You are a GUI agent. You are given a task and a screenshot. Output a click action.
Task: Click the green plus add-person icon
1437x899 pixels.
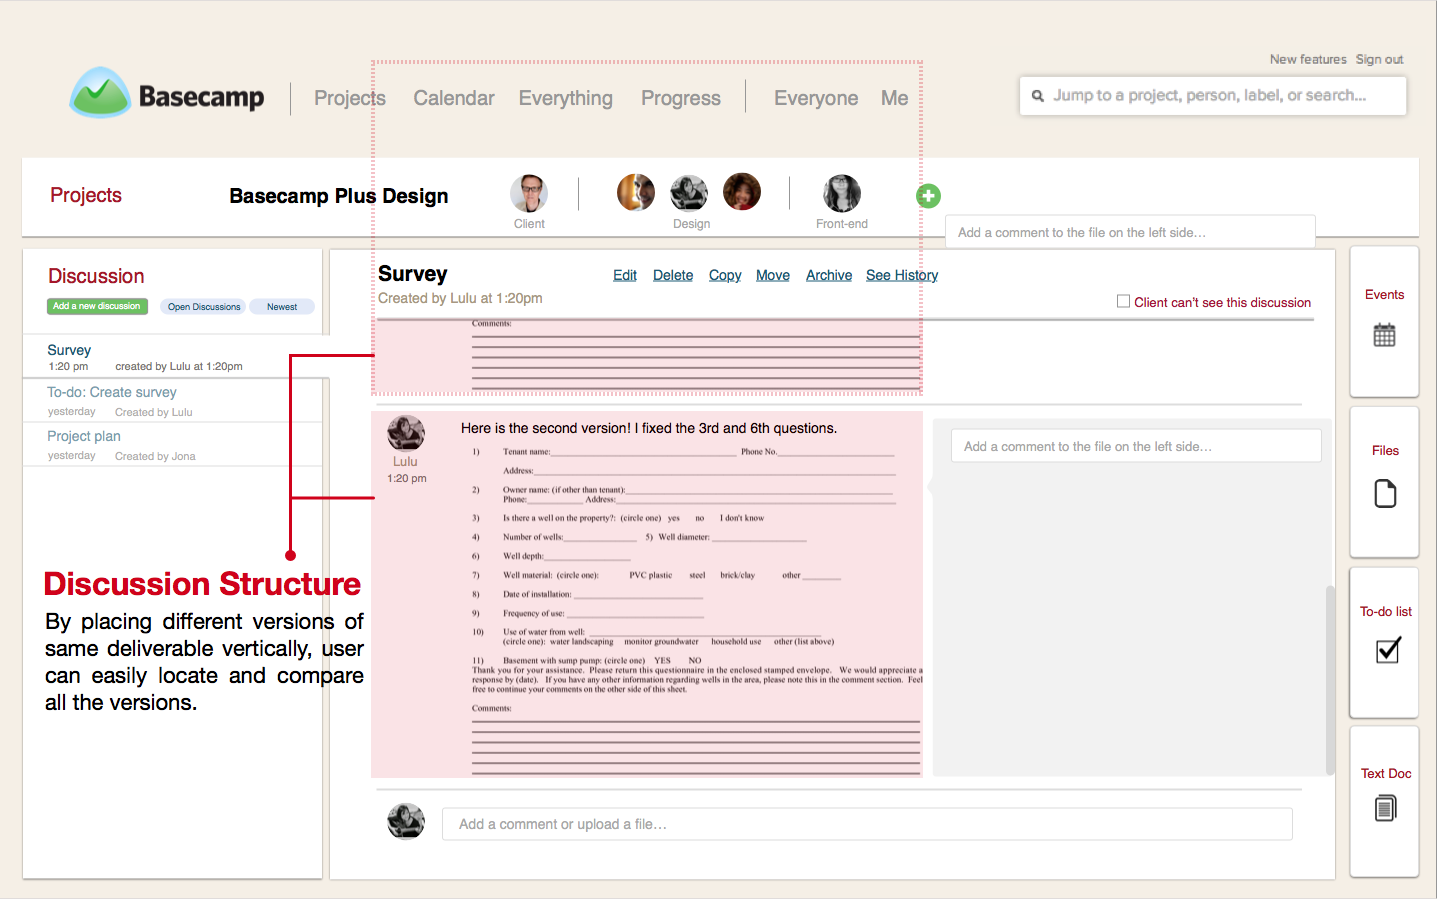pyautogui.click(x=928, y=196)
